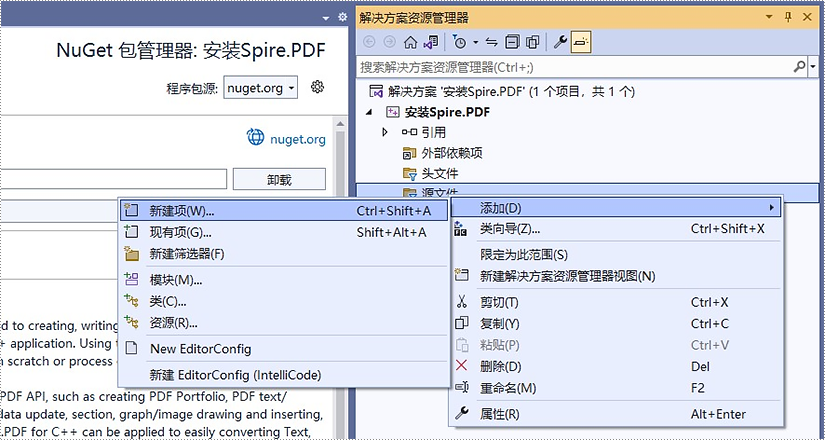
Task: Click the new item icon beside 新建项(W)
Action: point(131,211)
